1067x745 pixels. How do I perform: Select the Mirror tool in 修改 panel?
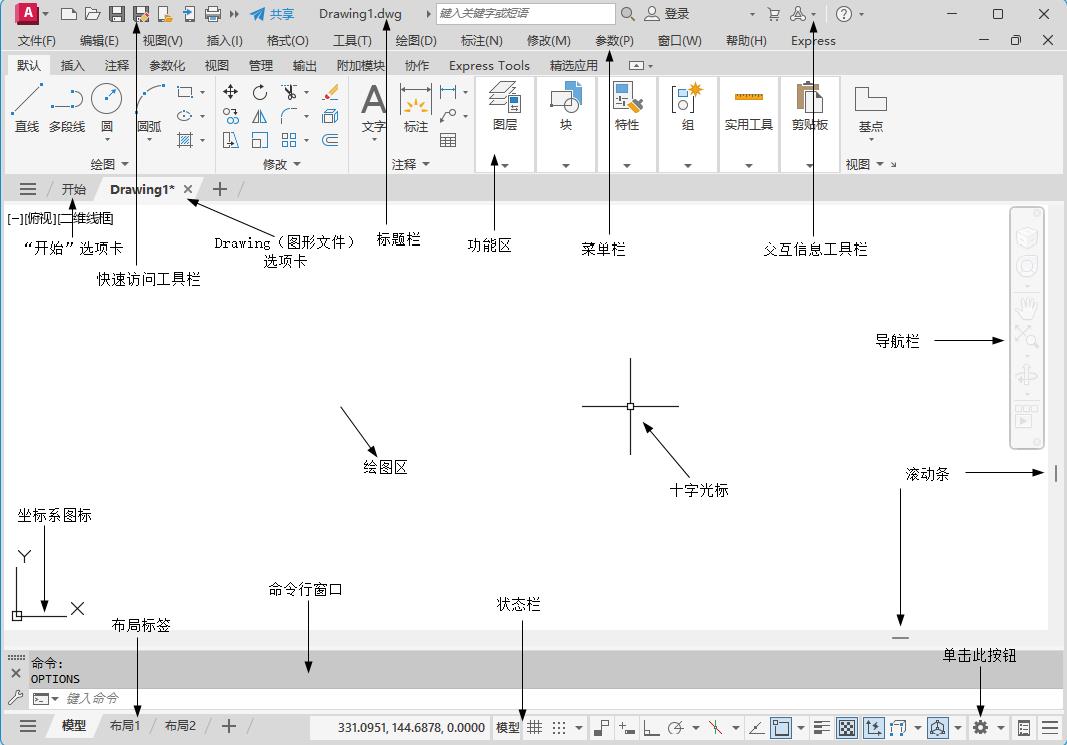point(260,116)
